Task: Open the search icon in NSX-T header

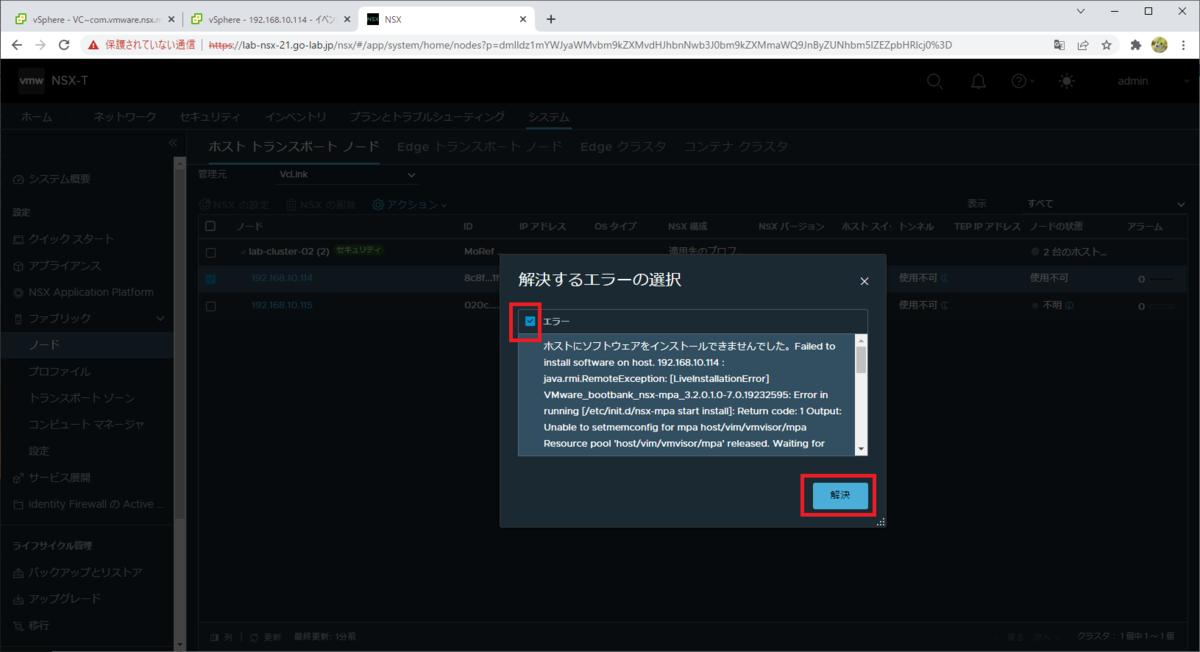Action: coord(934,81)
